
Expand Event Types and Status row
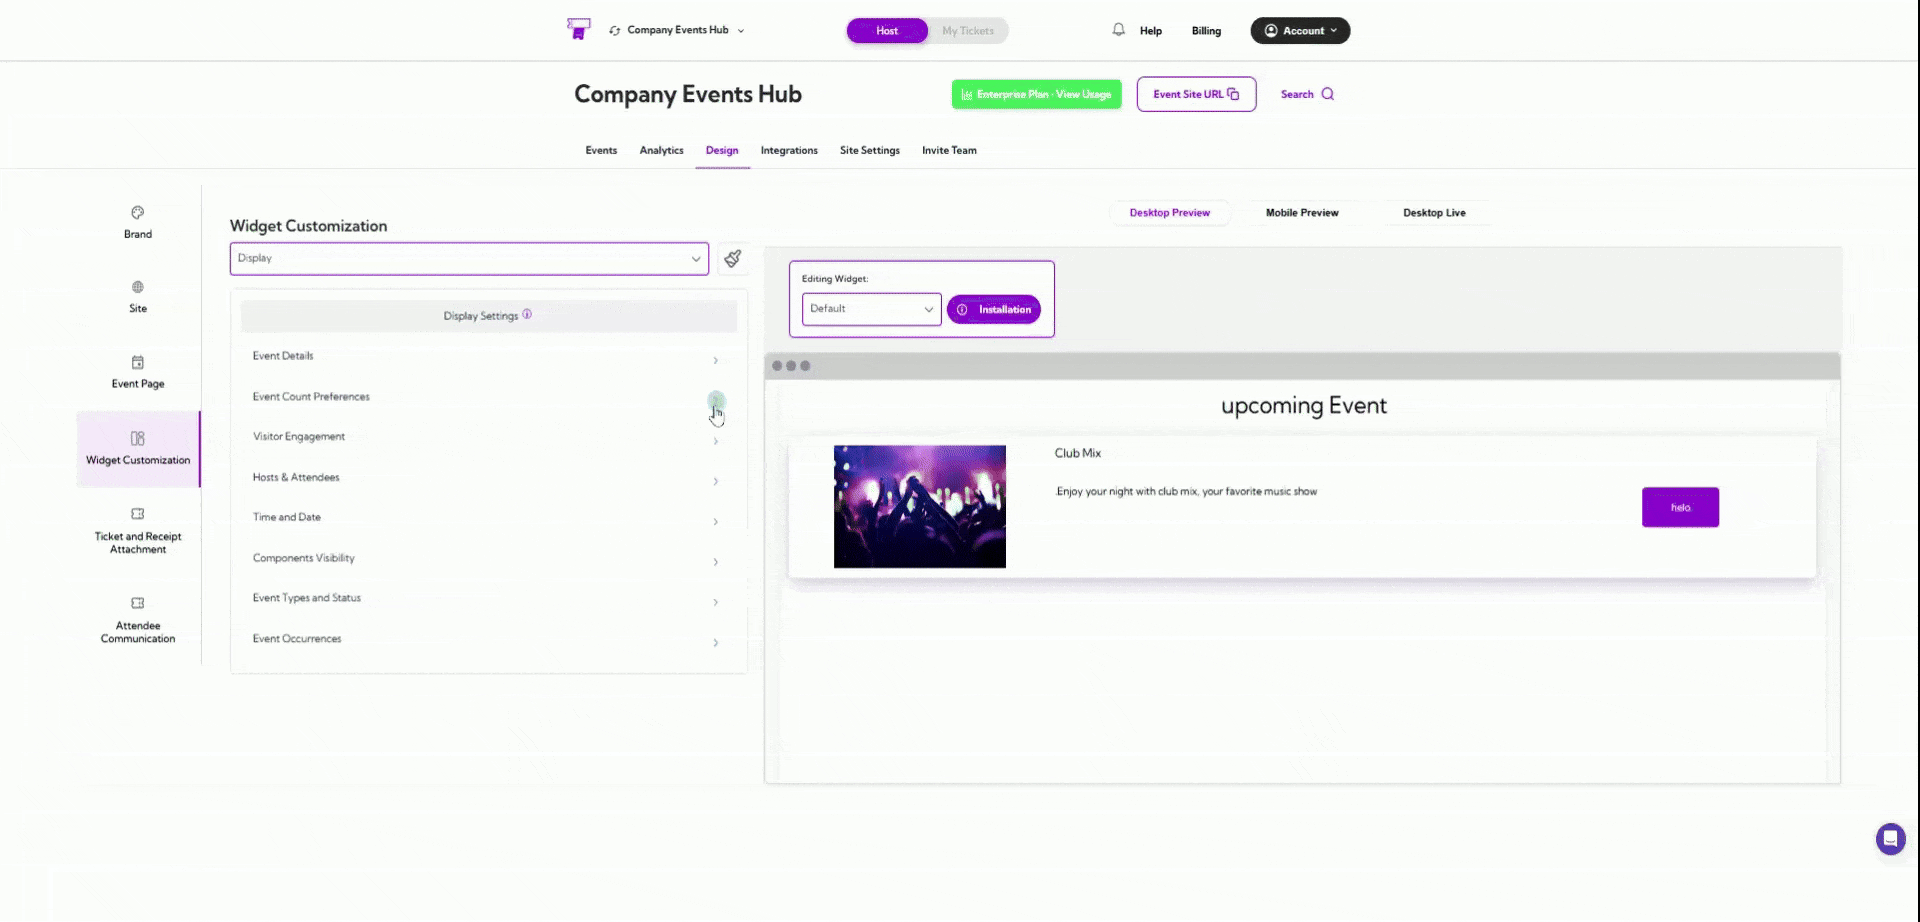tap(488, 598)
